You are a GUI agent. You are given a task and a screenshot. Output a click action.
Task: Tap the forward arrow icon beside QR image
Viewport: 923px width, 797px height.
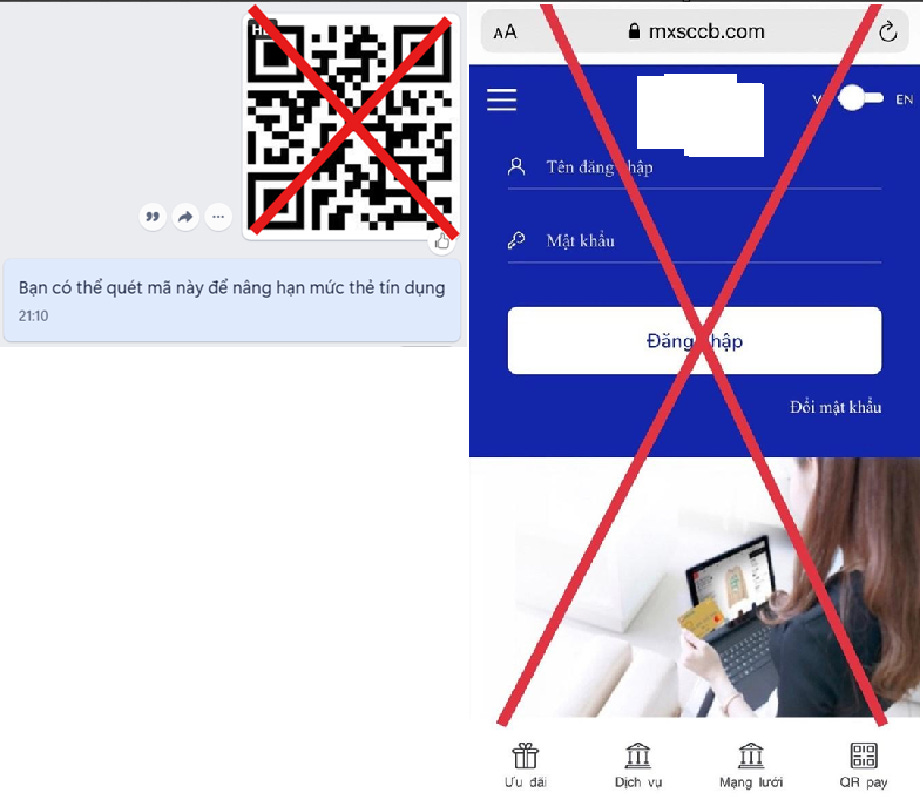click(185, 217)
